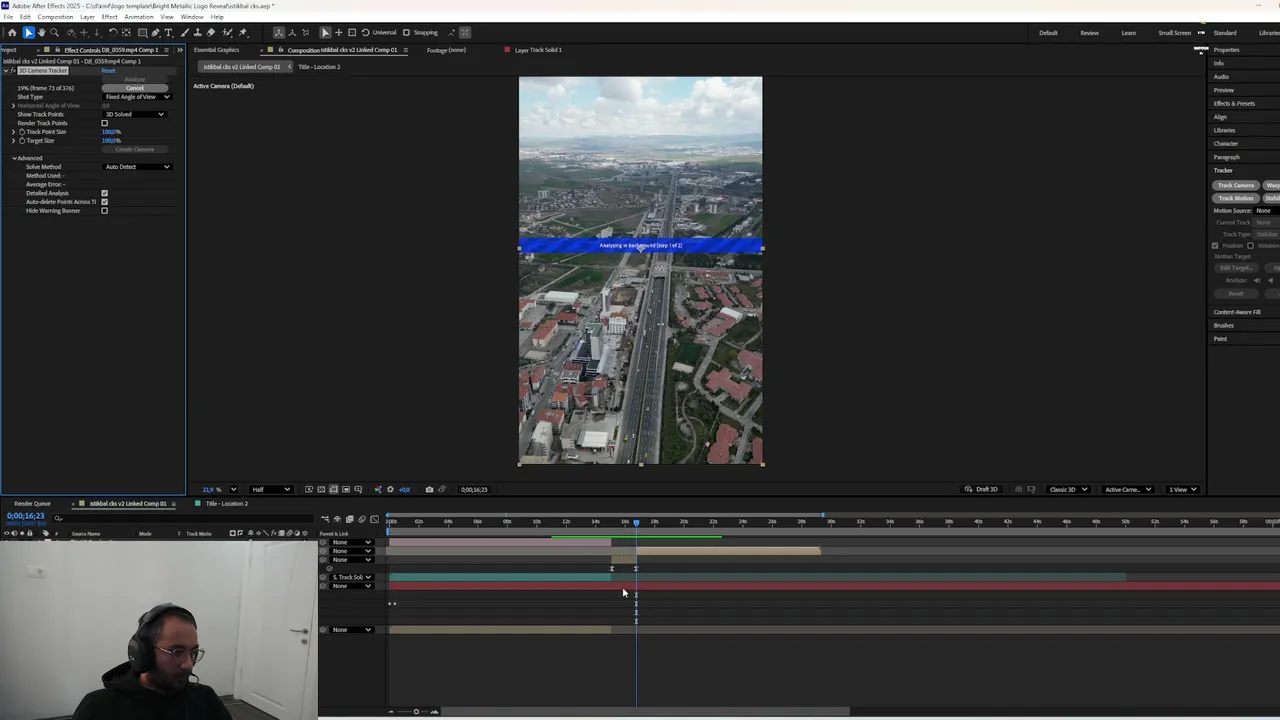Click the current-time indicator on timeline ruler
This screenshot has height=720, width=1280.
(x=636, y=522)
